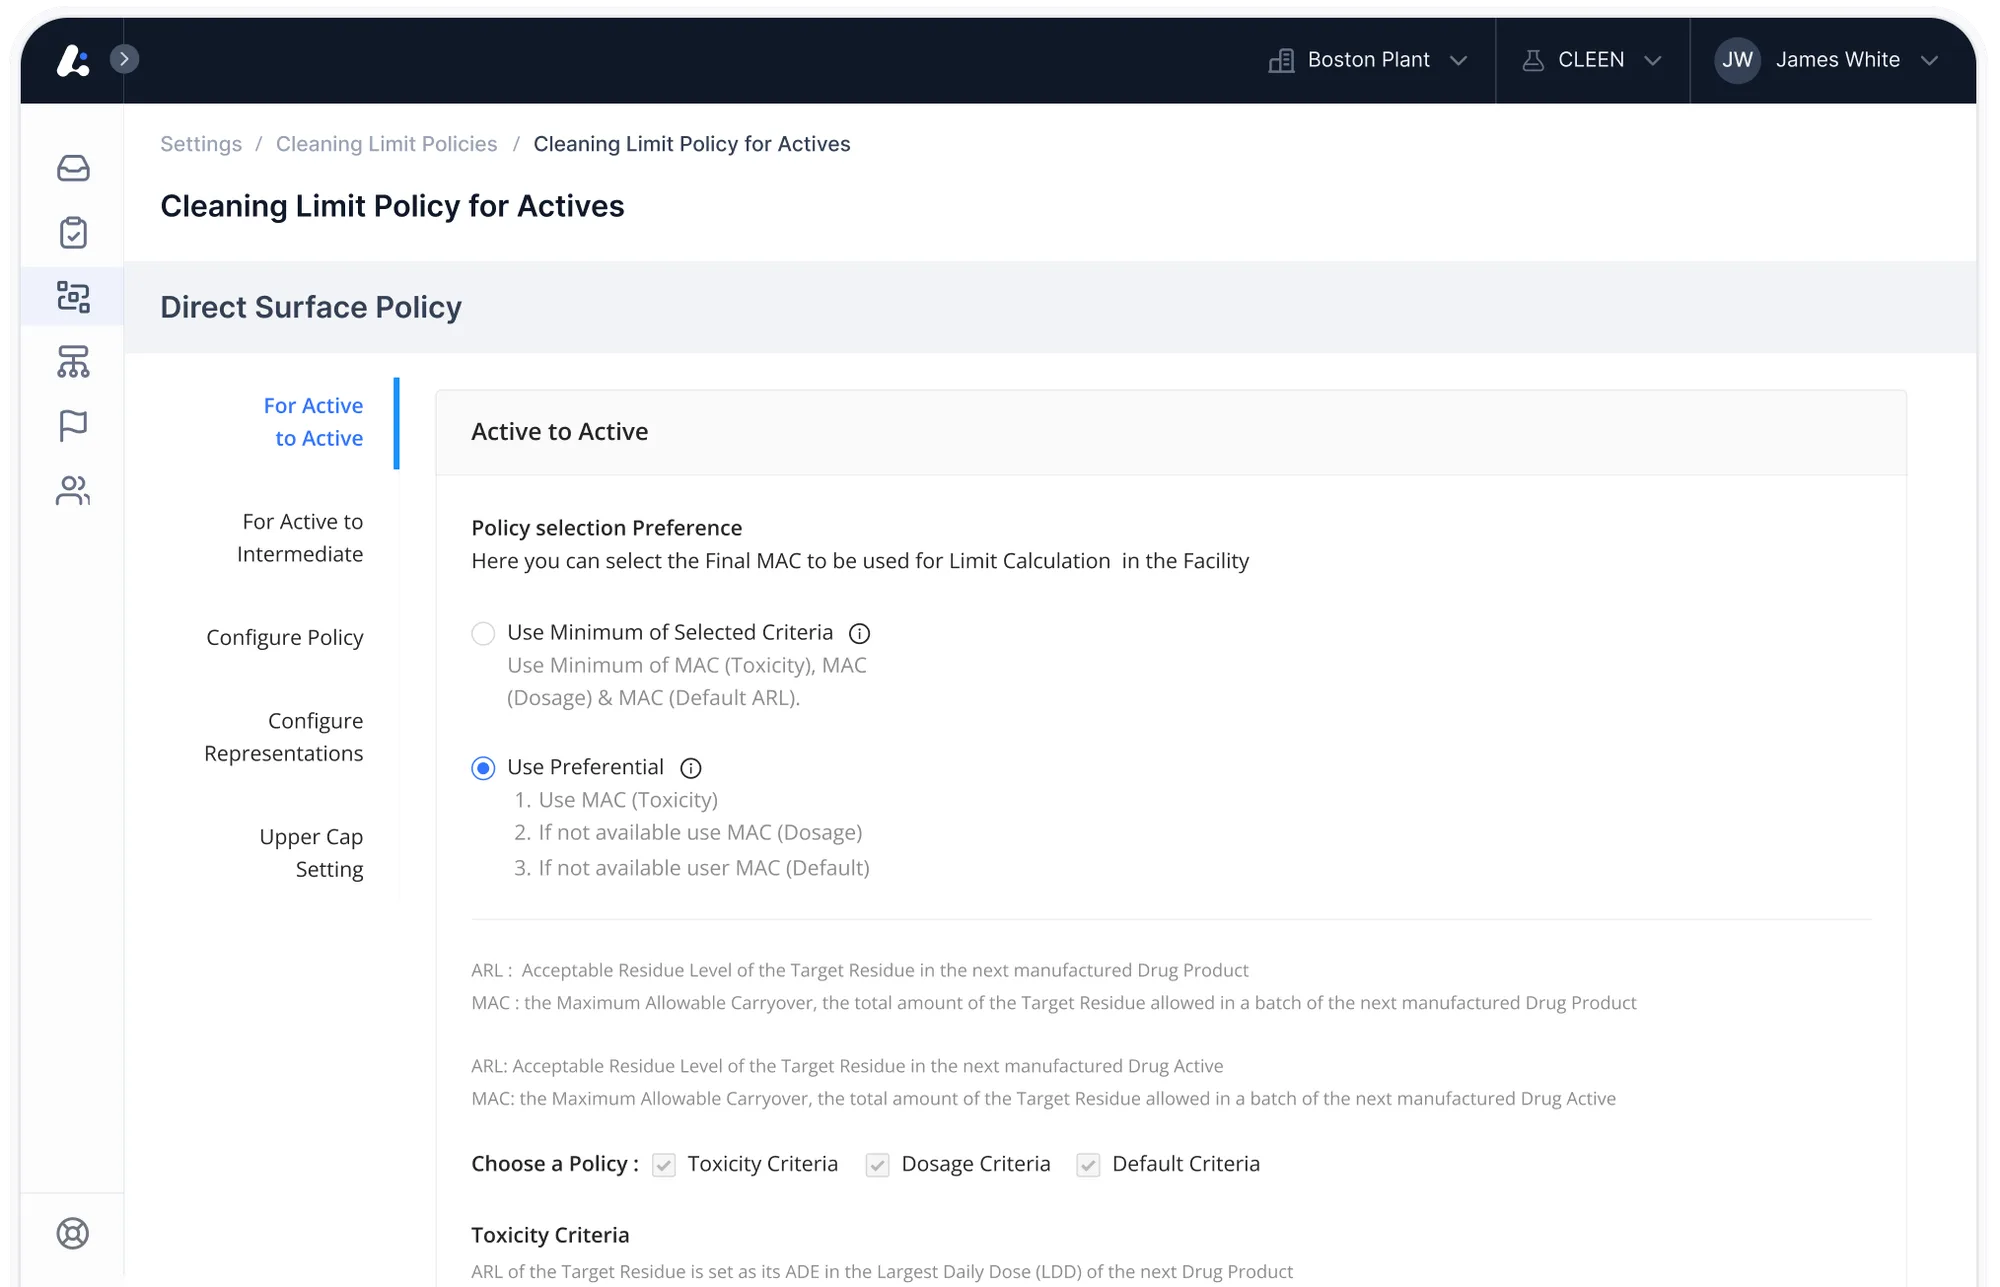Open the clipboard checklist sidebar icon
This screenshot has width=2000, height=1287.
73,233
